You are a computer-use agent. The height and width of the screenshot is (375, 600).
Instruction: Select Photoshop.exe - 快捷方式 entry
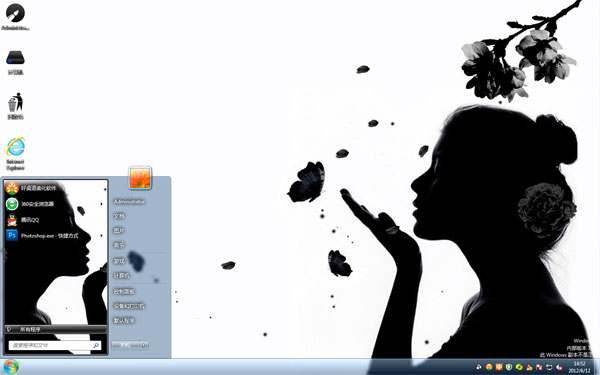[56, 235]
